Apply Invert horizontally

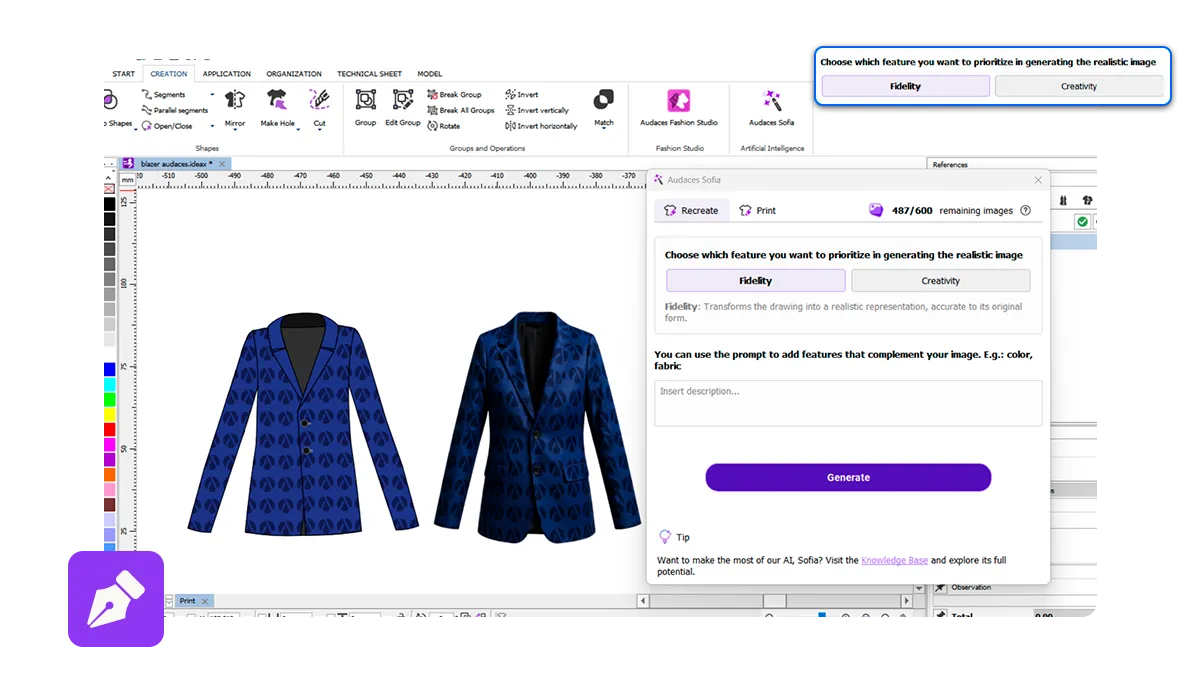tap(541, 126)
